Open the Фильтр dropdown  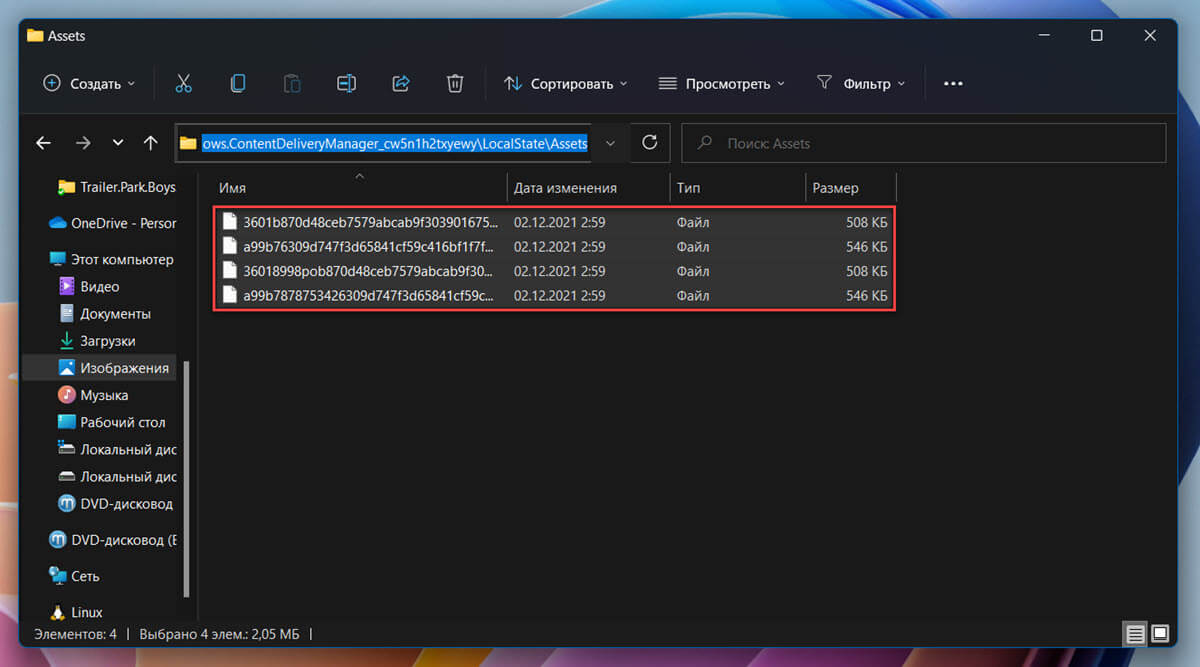pos(861,84)
